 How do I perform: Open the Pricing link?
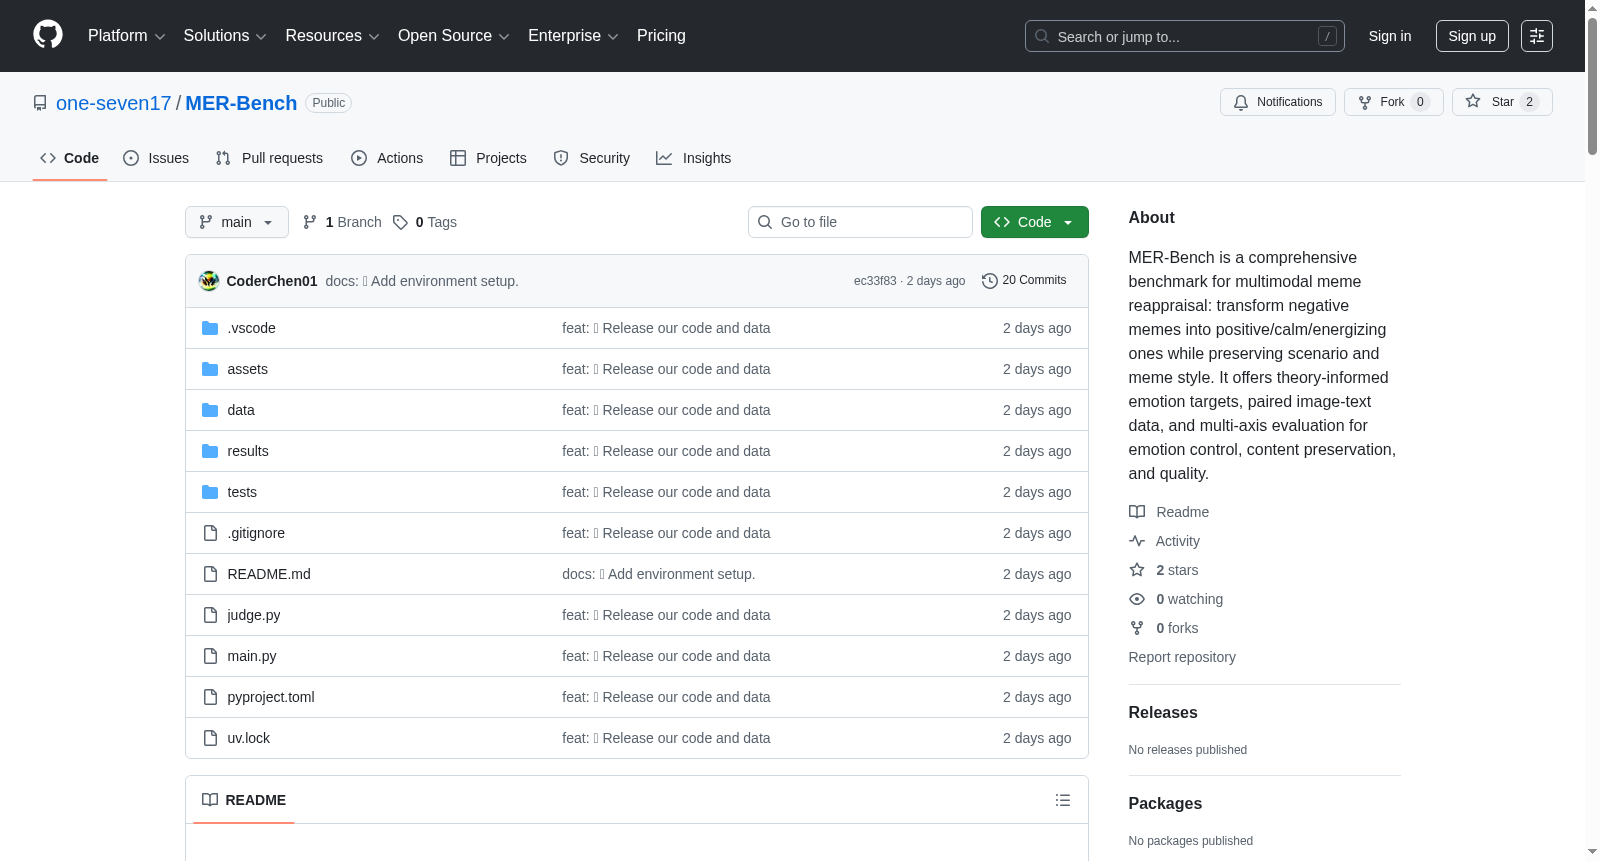pyautogui.click(x=661, y=36)
